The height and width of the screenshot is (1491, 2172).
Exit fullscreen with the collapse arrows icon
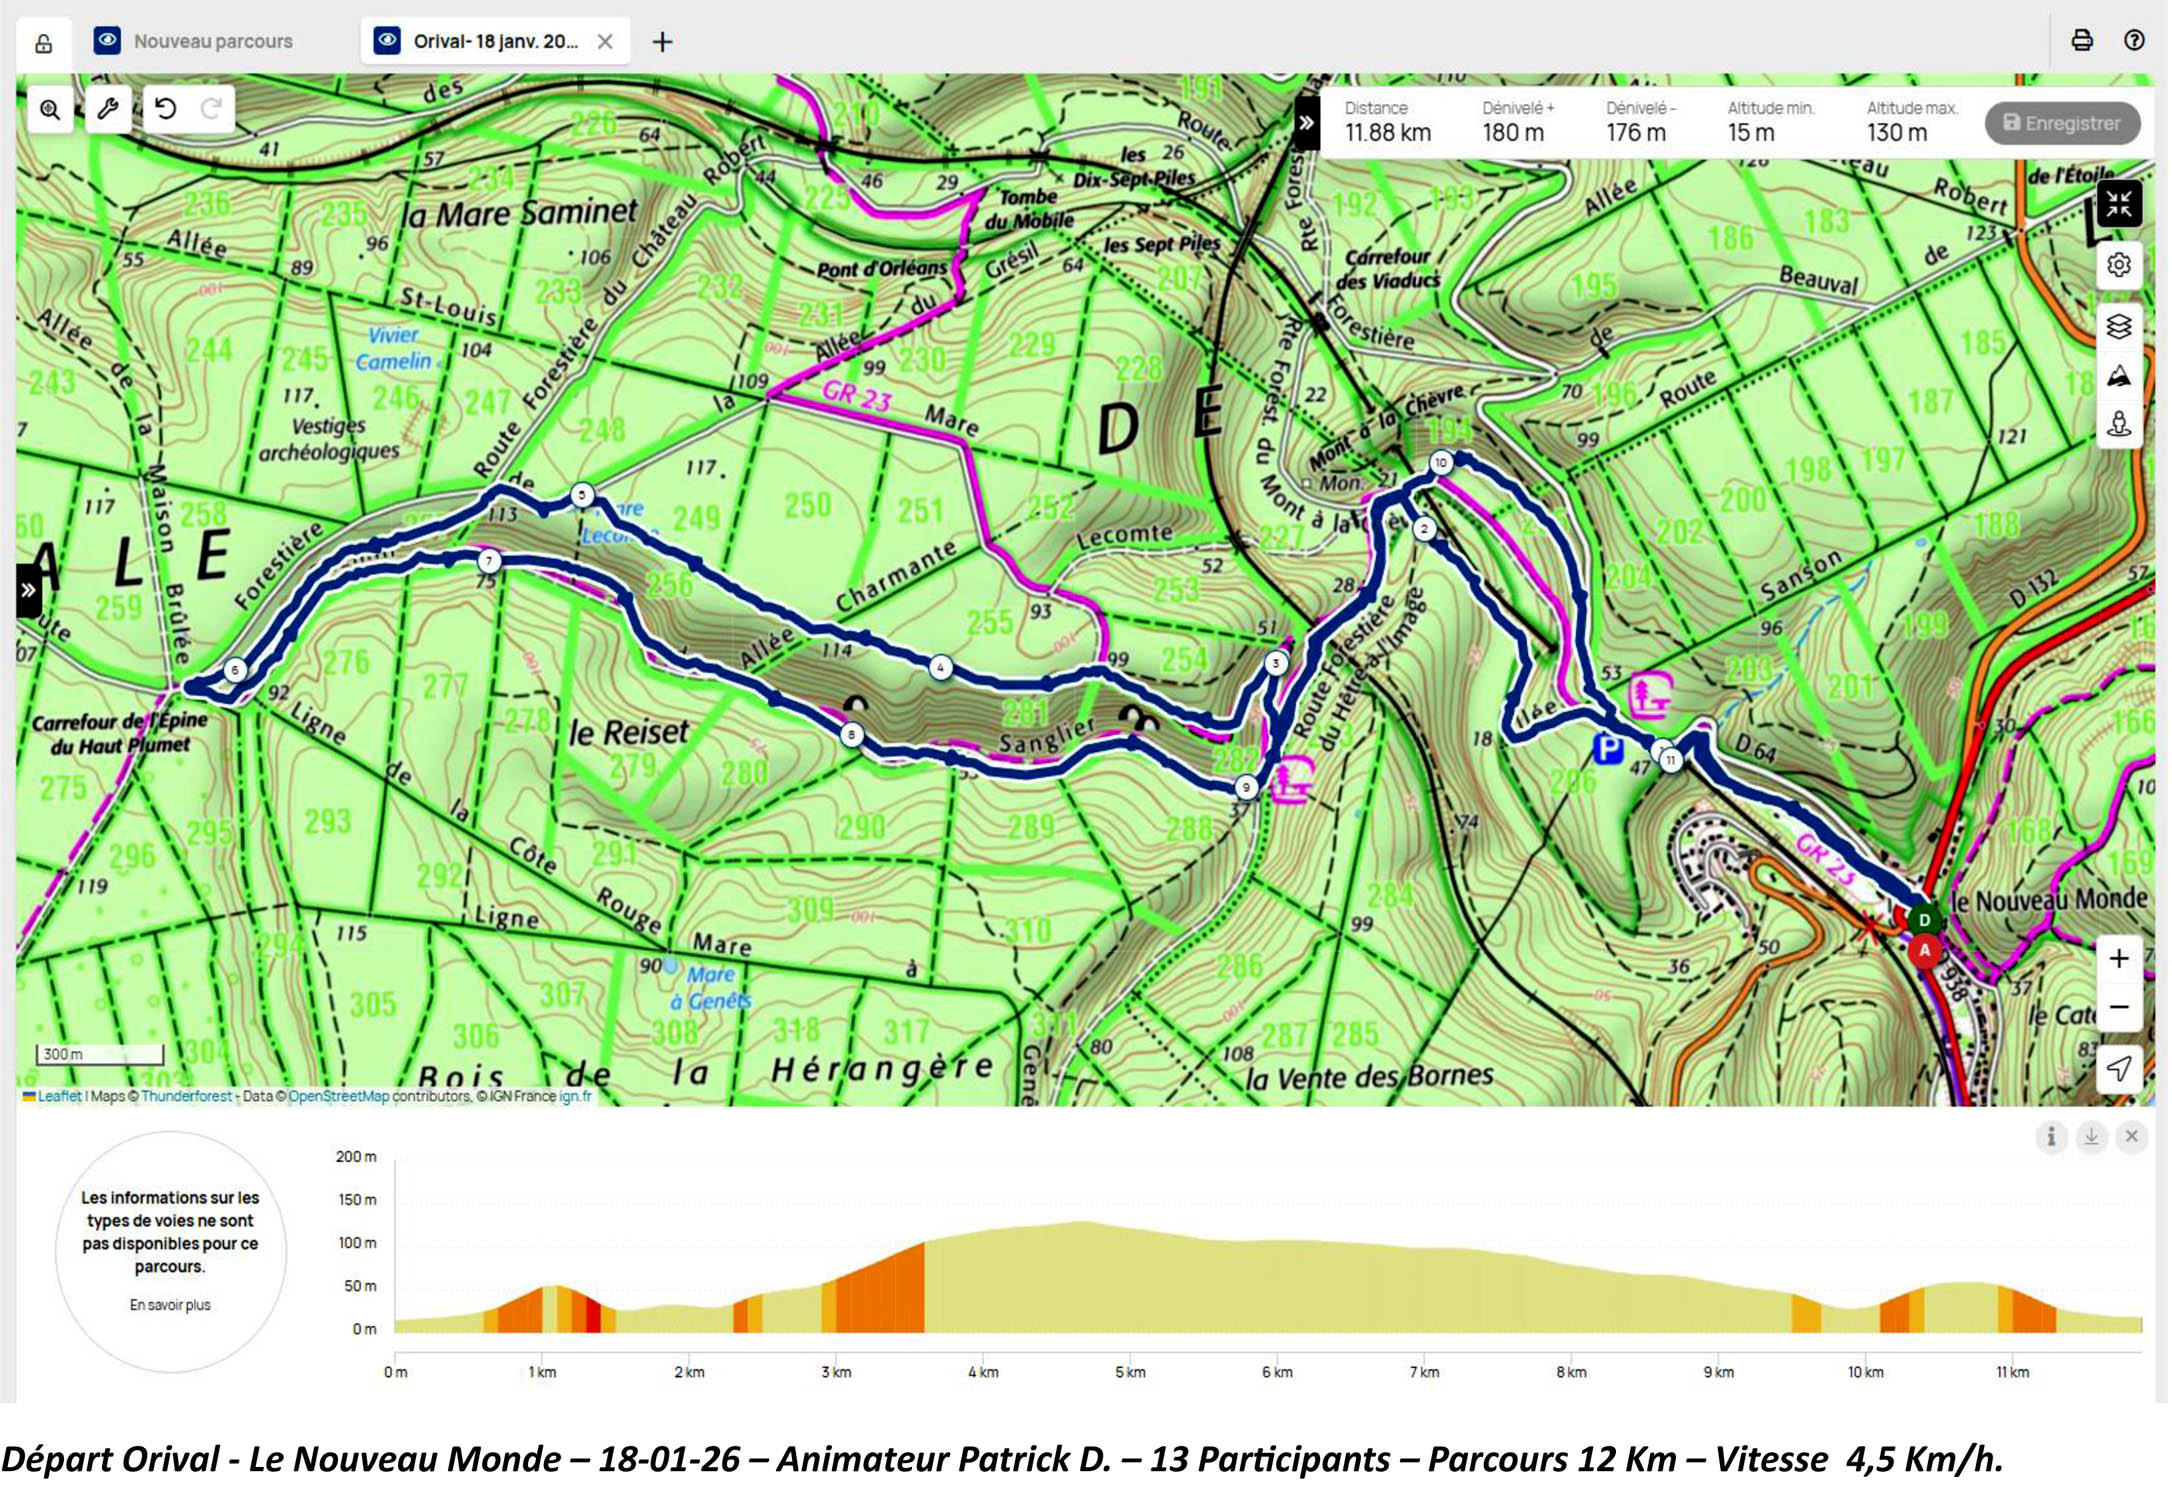(x=2118, y=205)
